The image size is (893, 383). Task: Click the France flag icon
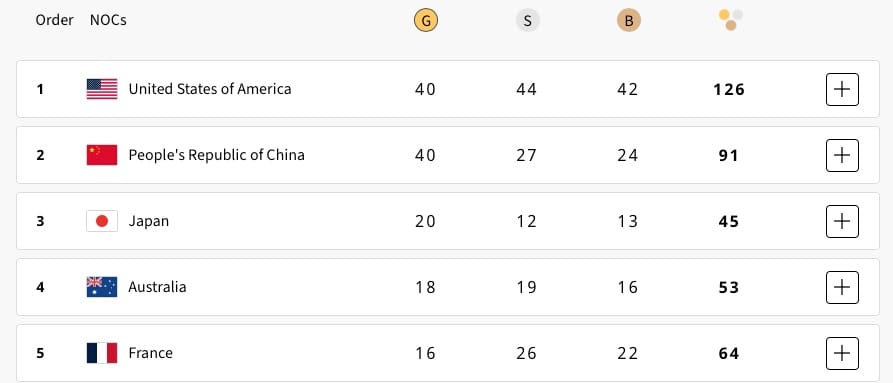point(102,353)
